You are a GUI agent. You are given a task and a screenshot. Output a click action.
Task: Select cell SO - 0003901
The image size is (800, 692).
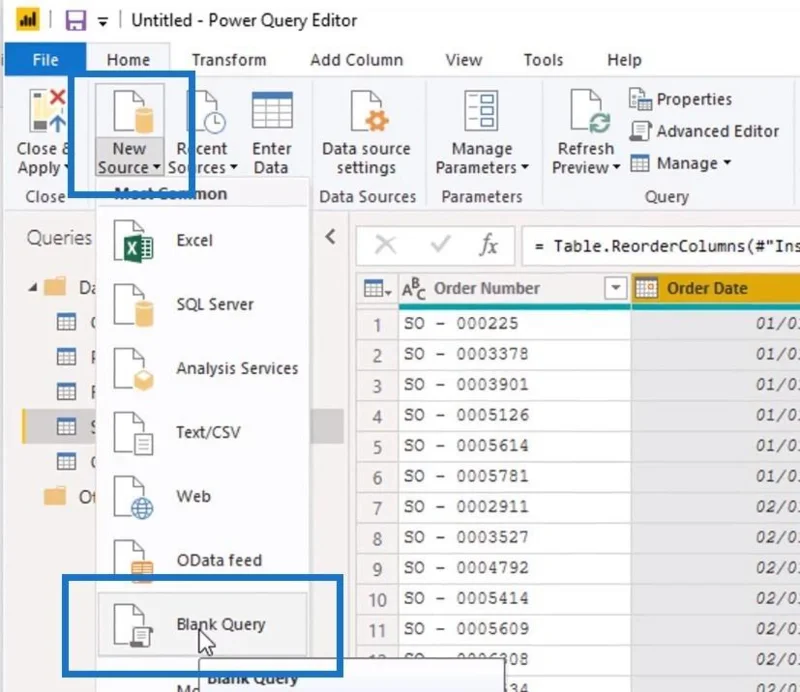tap(514, 385)
